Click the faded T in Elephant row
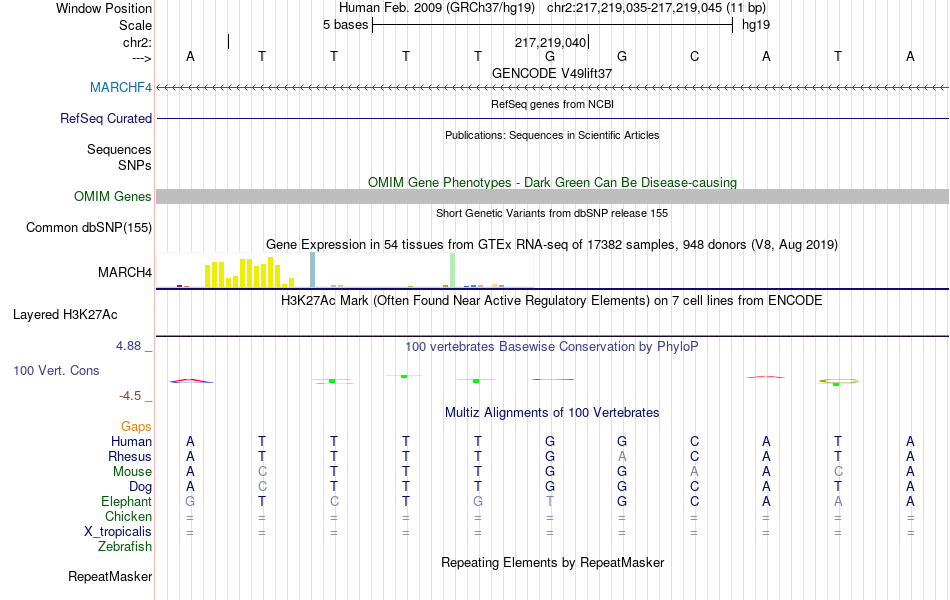 tap(550, 501)
